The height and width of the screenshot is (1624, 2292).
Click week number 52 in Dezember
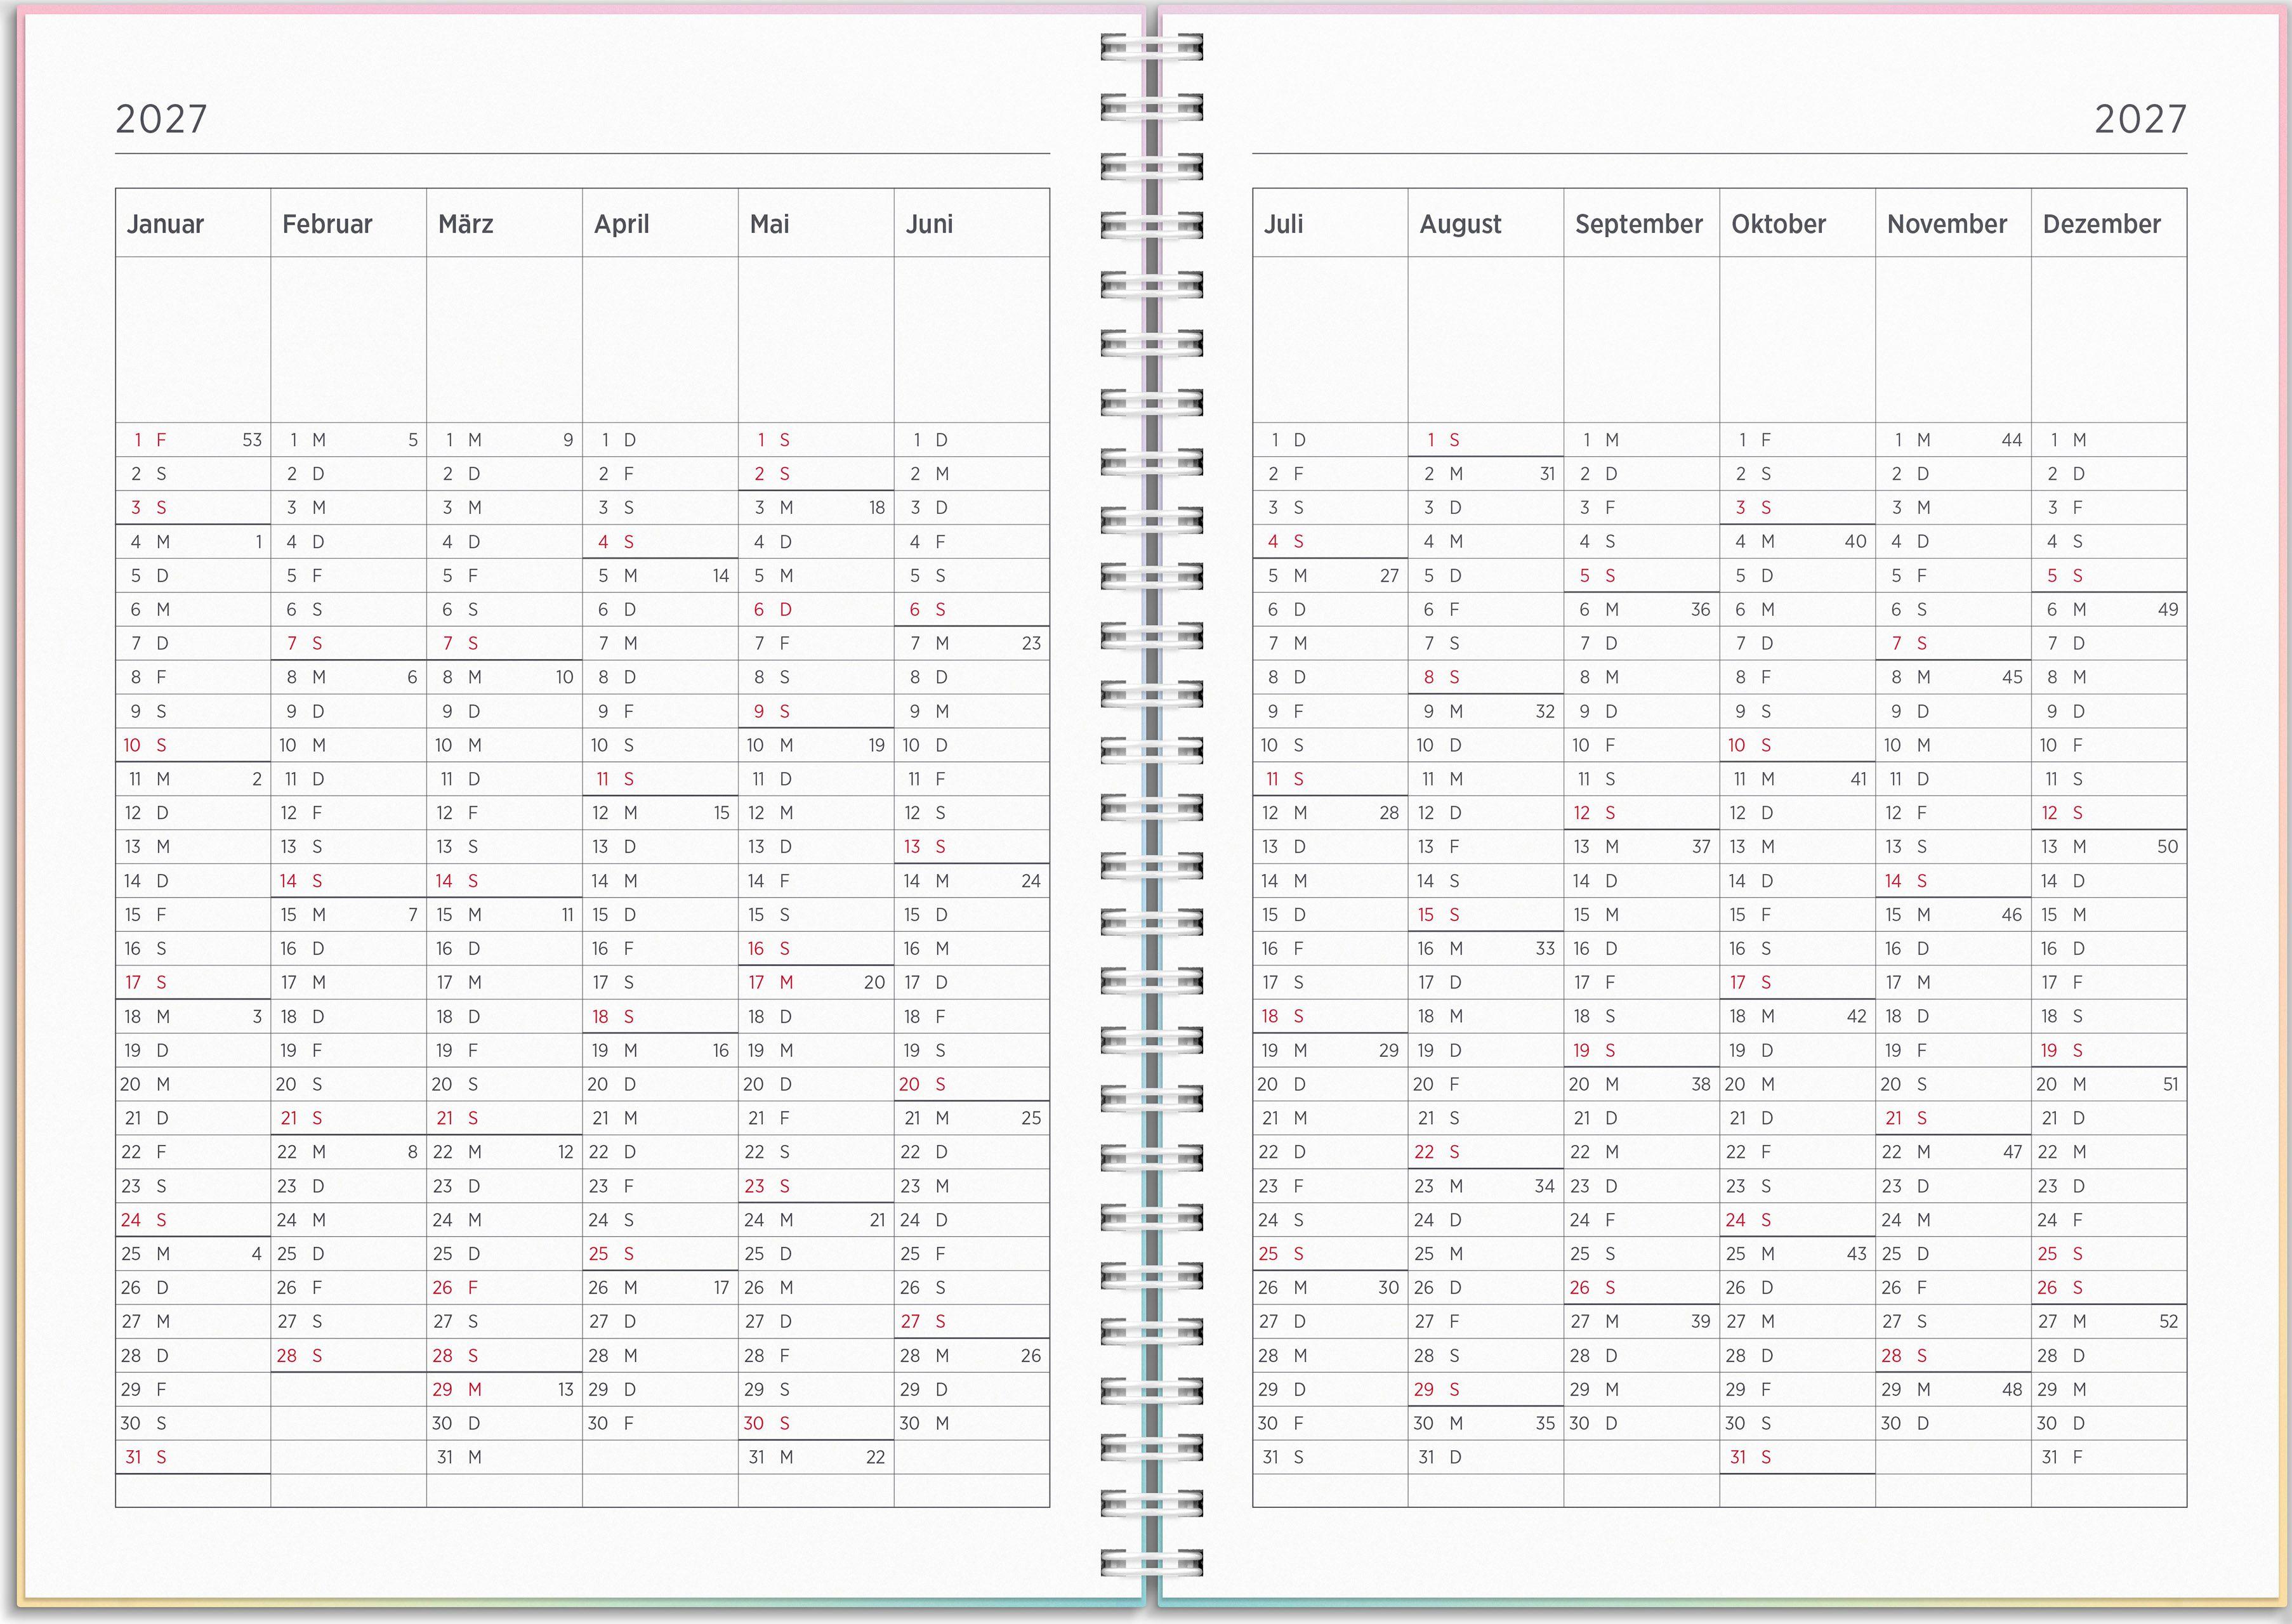[x=2168, y=1321]
